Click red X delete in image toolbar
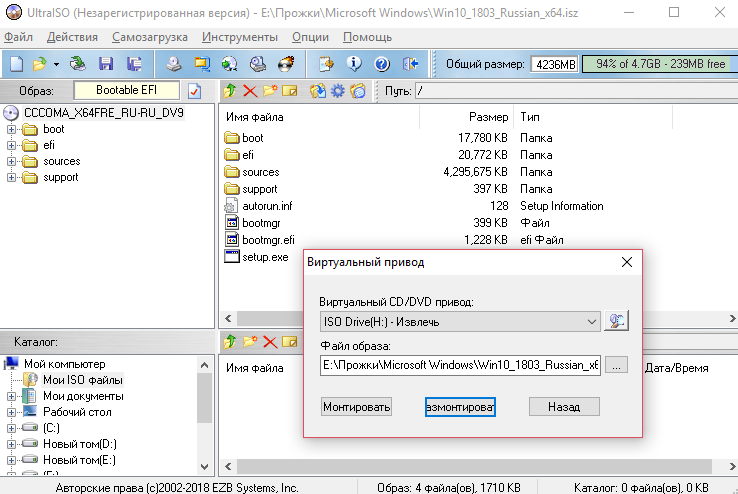The width and height of the screenshot is (738, 494). pos(250,91)
